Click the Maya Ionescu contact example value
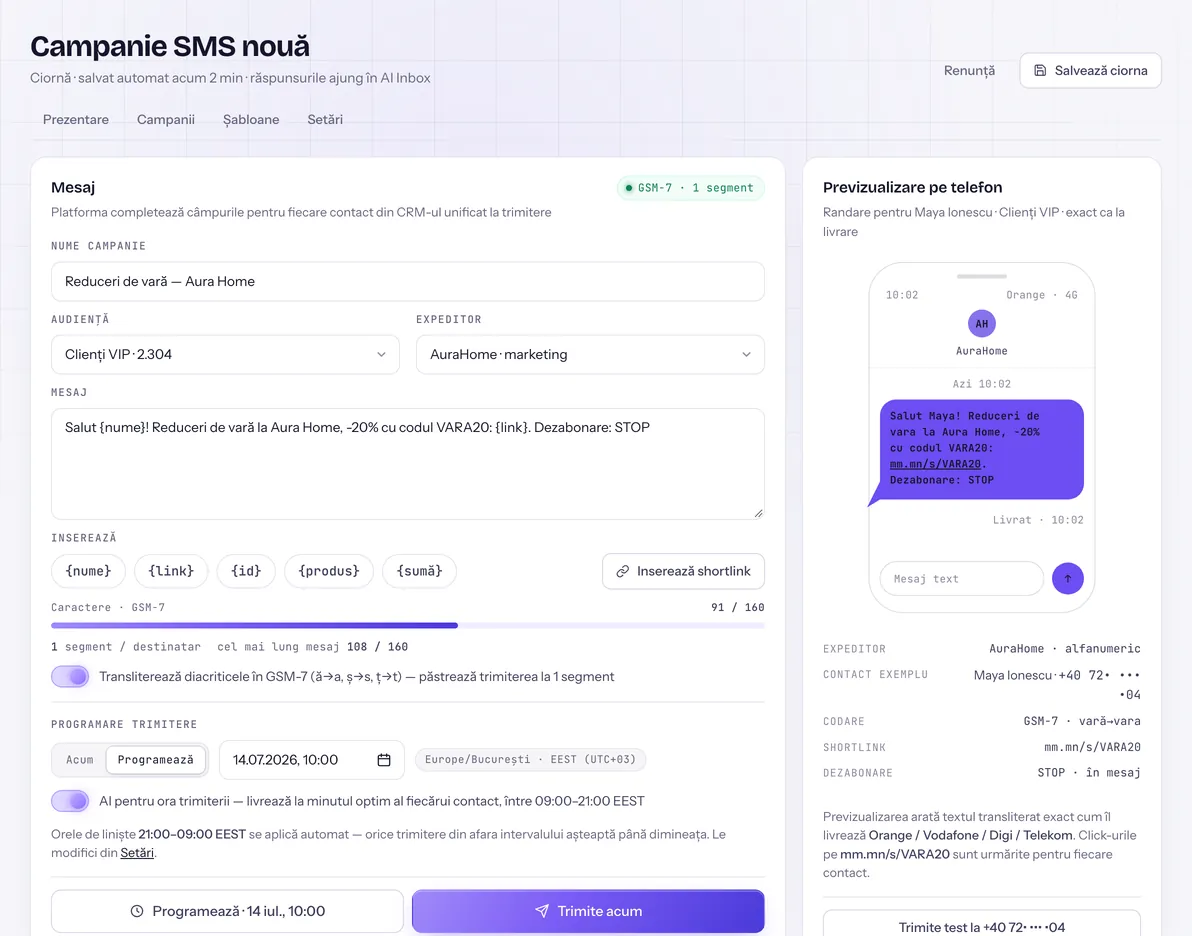This screenshot has width=1192, height=936. [1057, 684]
